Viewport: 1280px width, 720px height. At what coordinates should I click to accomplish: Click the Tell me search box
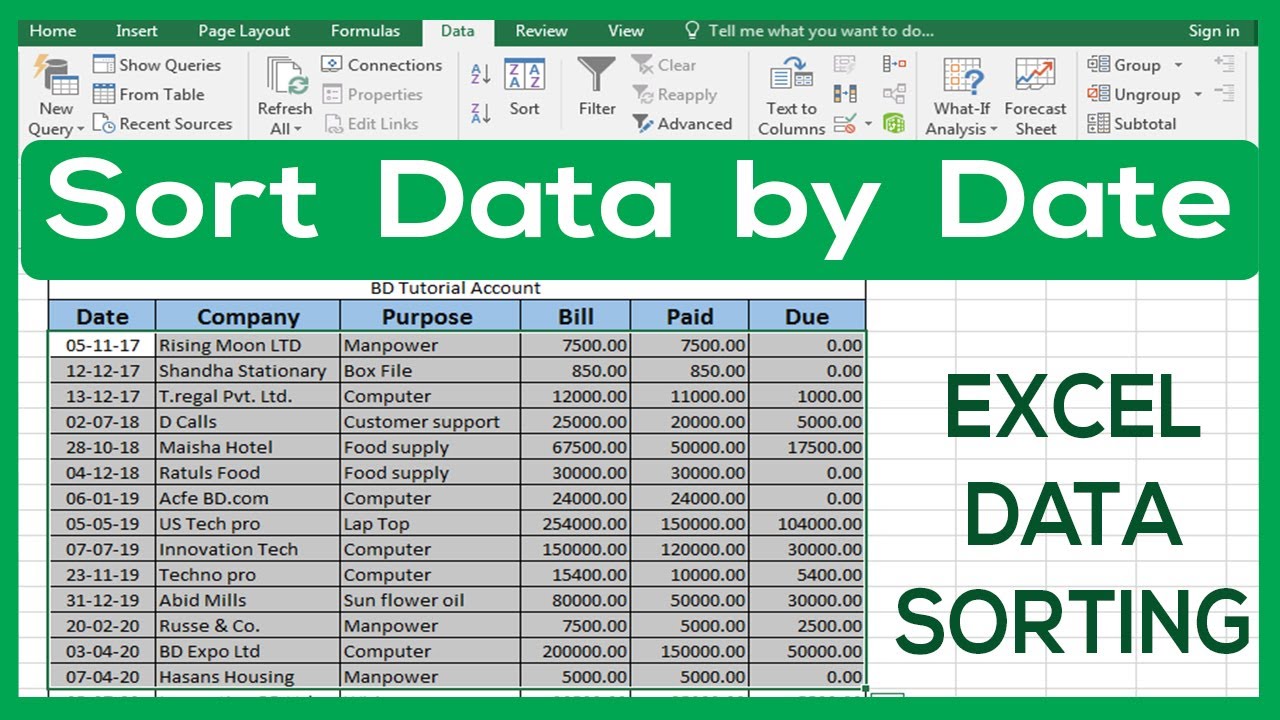(809, 31)
